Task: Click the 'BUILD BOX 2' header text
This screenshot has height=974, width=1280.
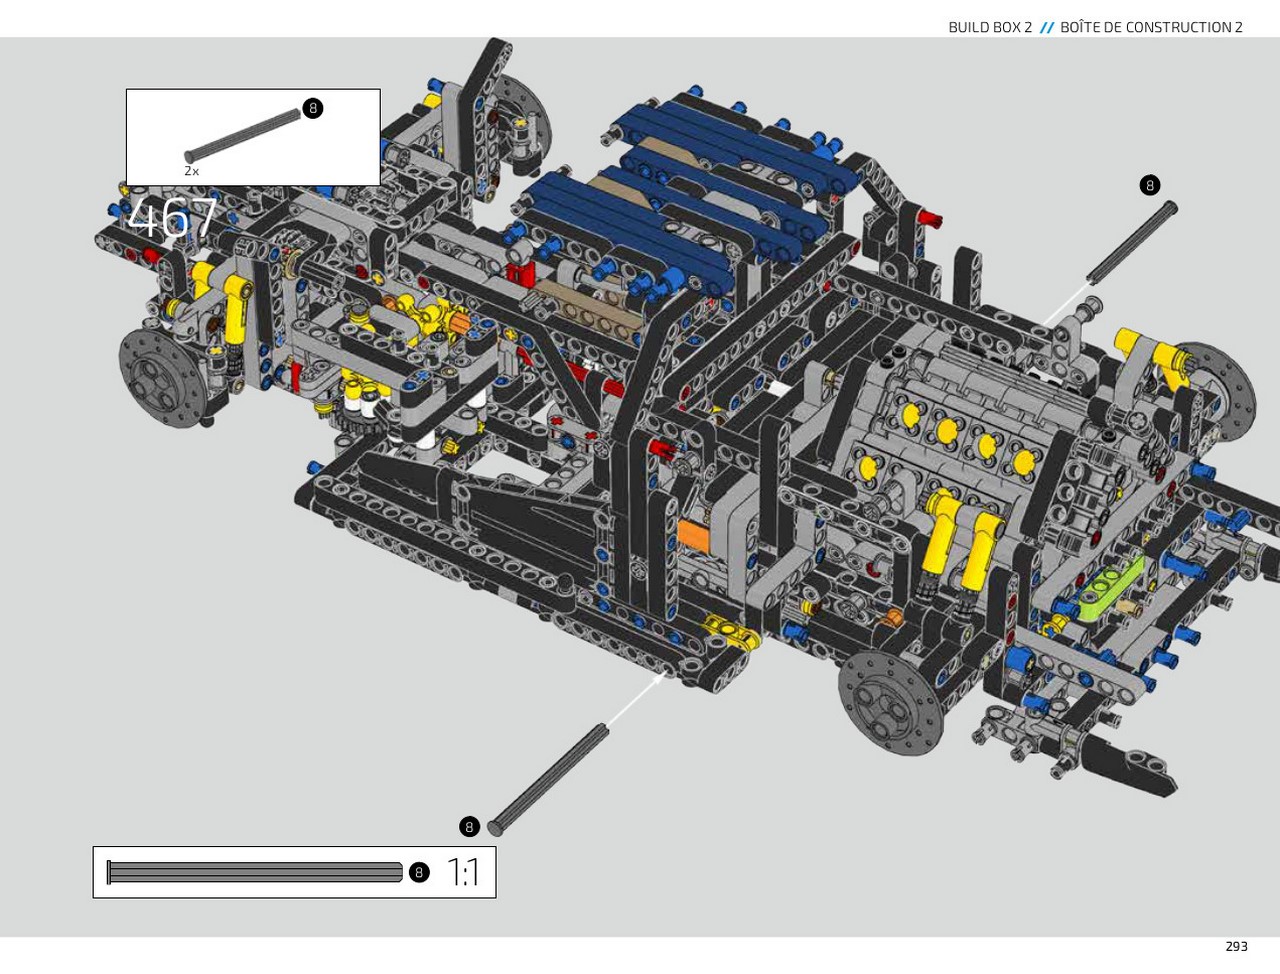Action: click(990, 27)
